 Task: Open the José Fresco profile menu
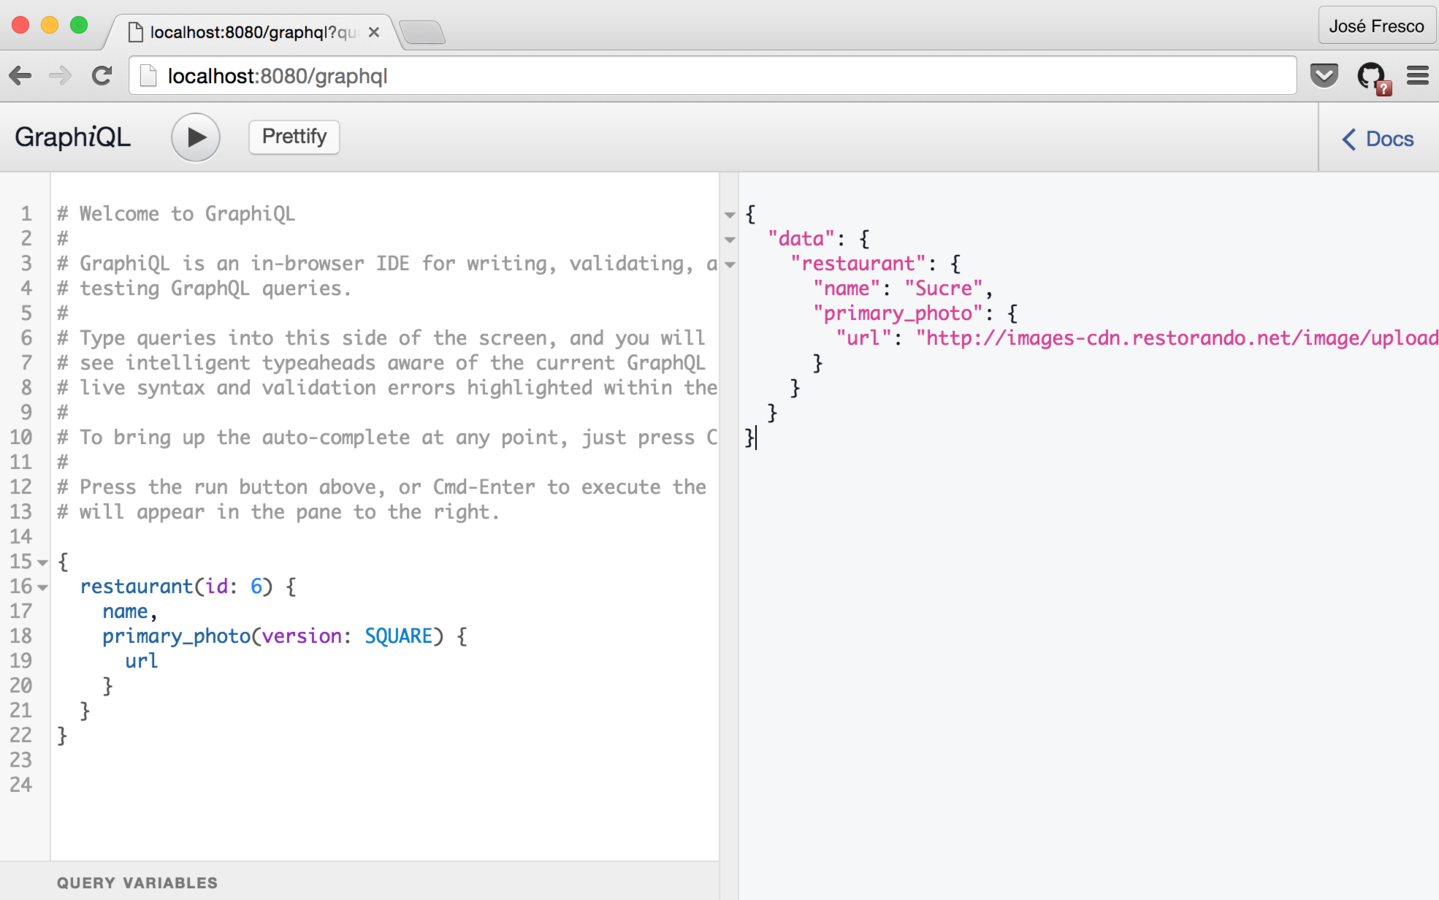[1376, 26]
